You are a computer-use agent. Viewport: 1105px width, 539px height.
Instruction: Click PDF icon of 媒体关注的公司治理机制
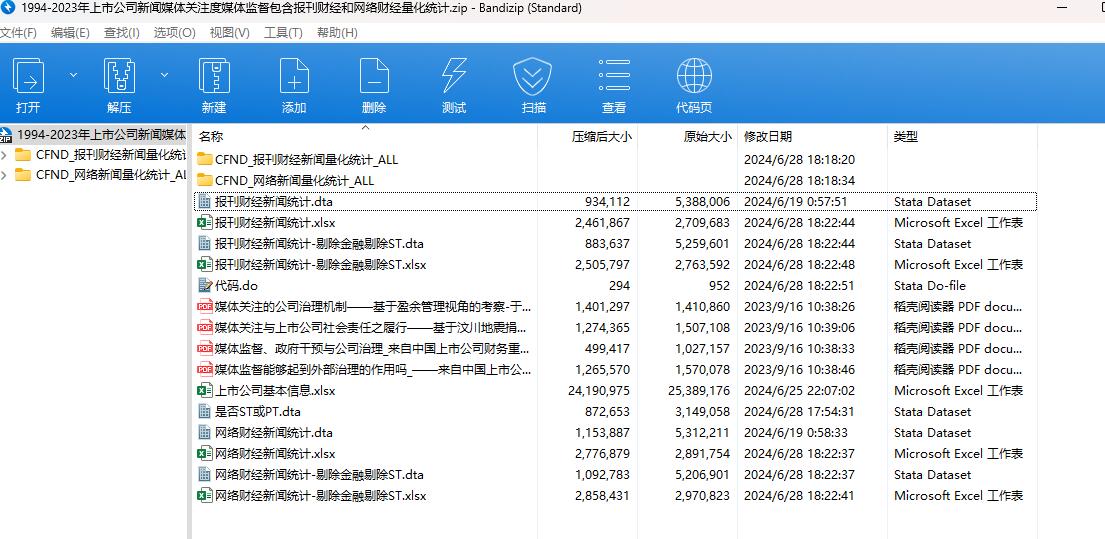204,306
